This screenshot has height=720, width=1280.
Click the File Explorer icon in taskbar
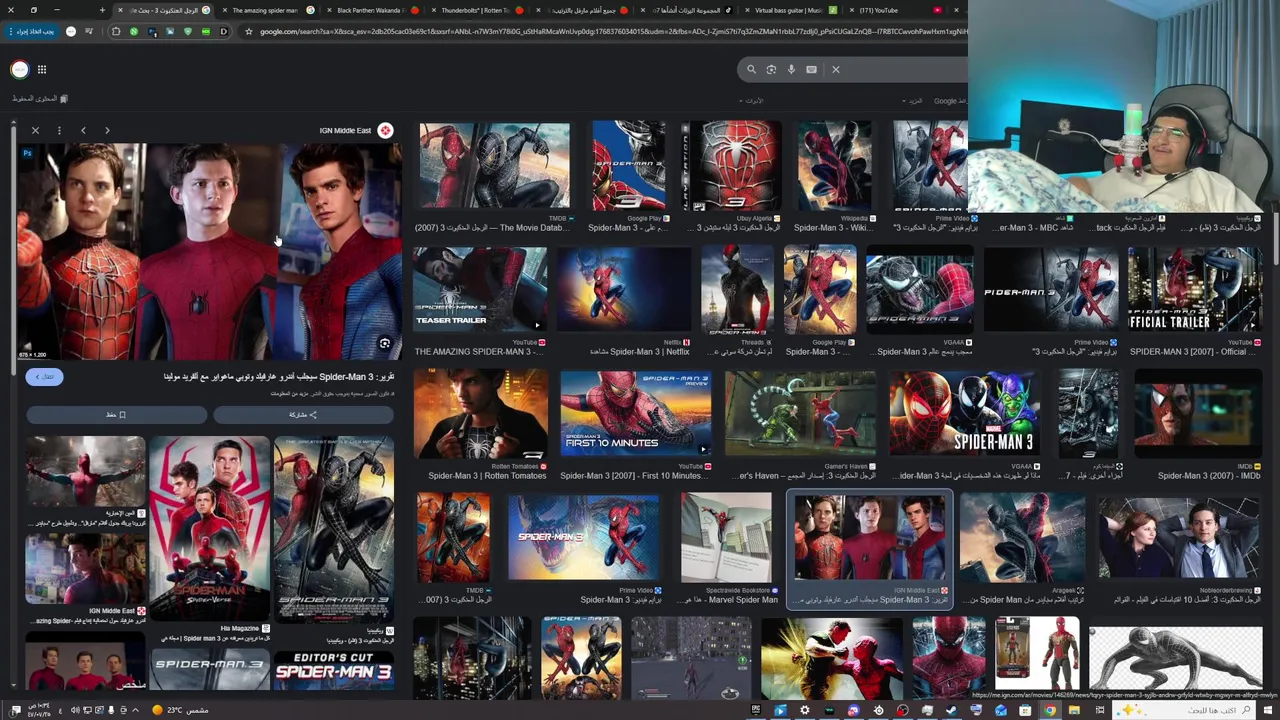point(1074,710)
